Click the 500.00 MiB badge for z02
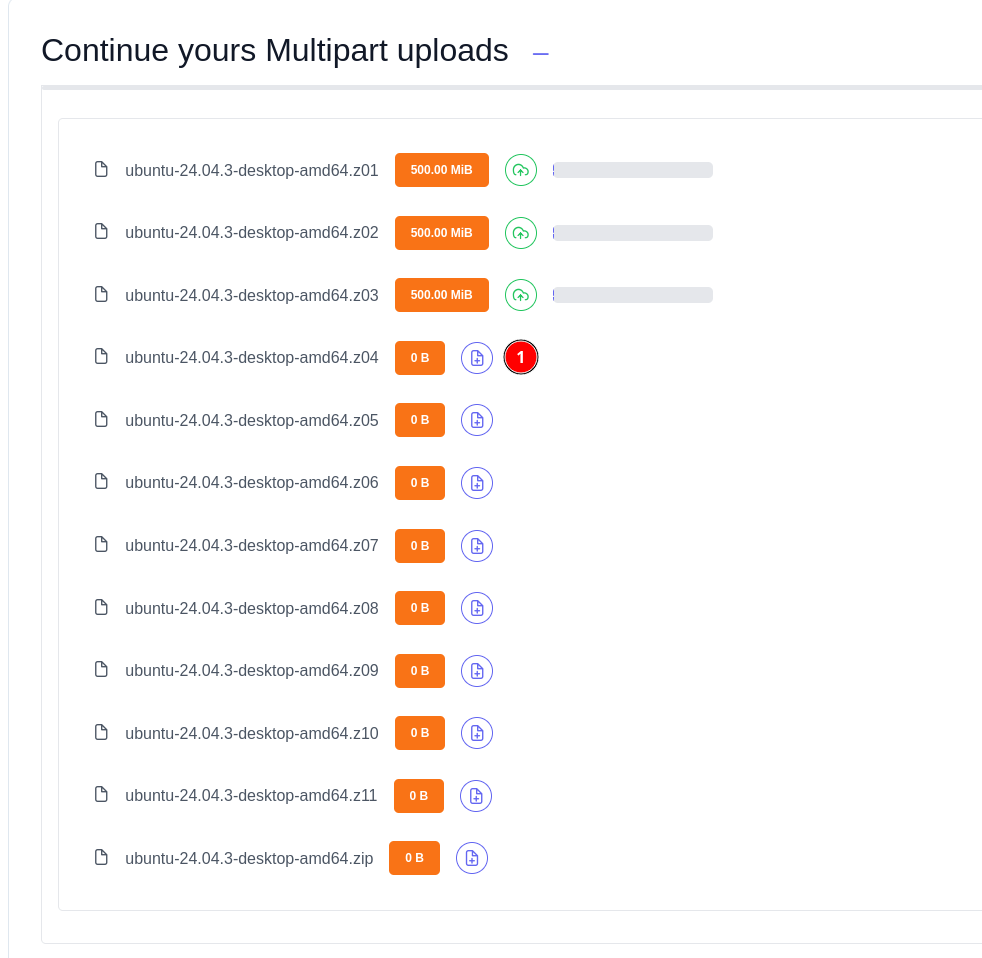This screenshot has height=958, width=982. click(x=441, y=233)
